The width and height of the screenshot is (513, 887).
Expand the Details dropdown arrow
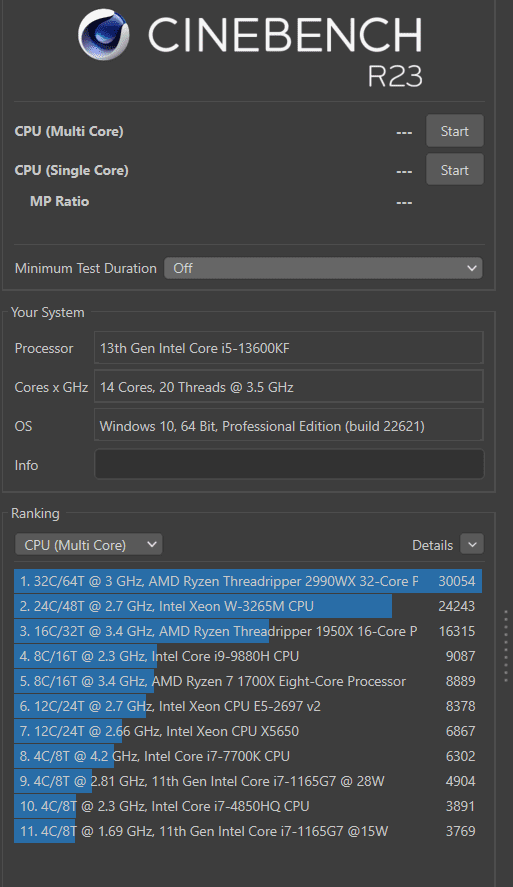472,545
